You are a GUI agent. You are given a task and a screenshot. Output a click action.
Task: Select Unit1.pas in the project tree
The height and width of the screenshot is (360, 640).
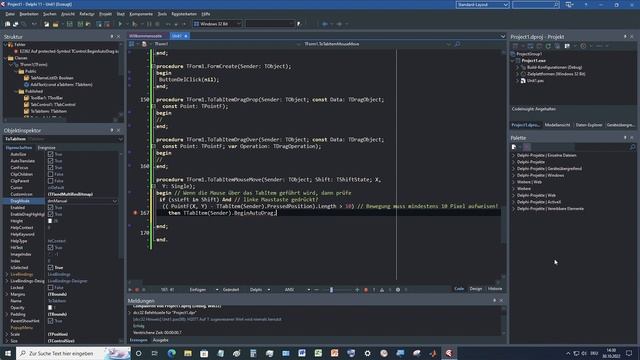click(x=535, y=81)
